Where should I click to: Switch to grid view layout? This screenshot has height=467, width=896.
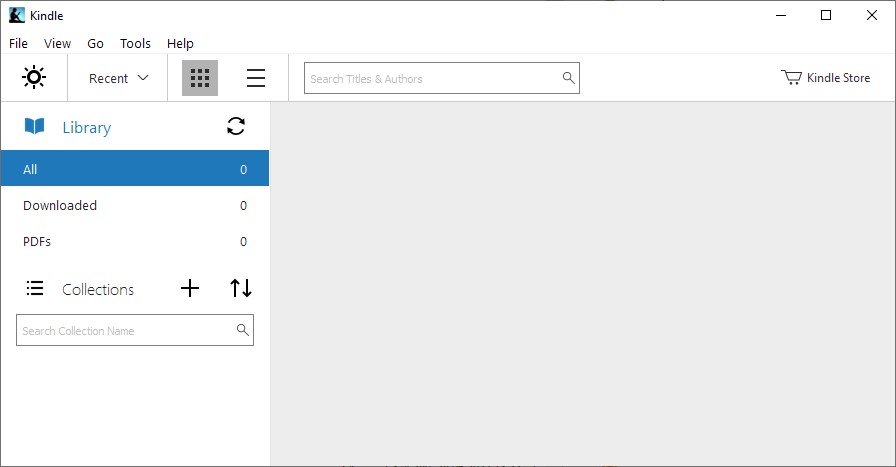(200, 78)
